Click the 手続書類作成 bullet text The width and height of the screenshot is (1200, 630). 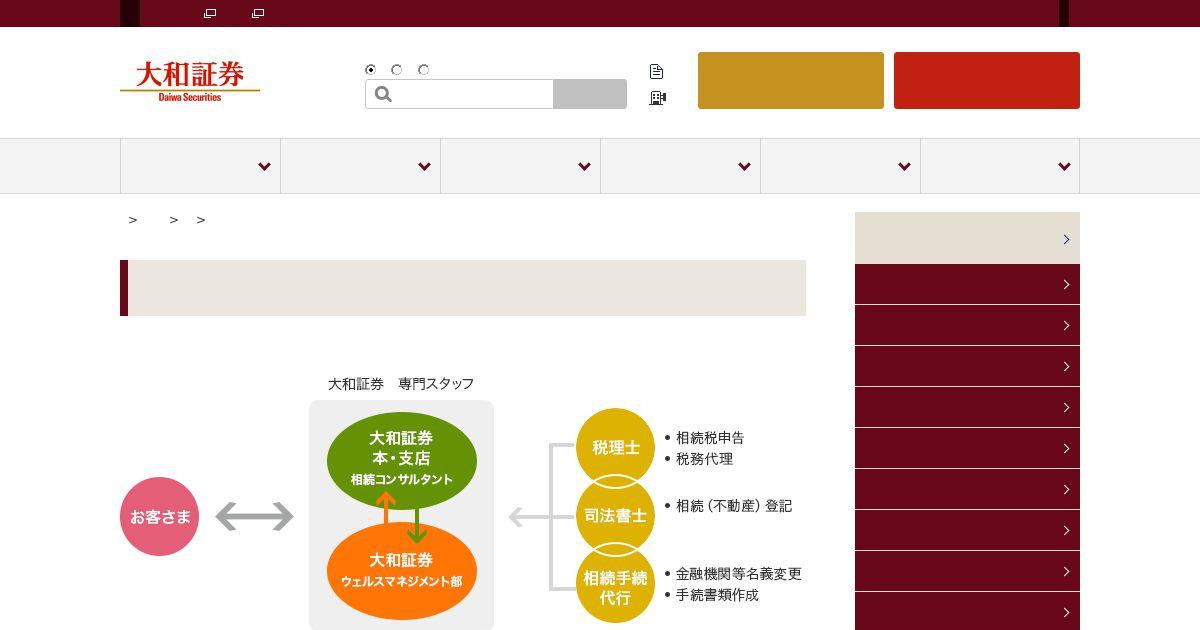(x=717, y=595)
